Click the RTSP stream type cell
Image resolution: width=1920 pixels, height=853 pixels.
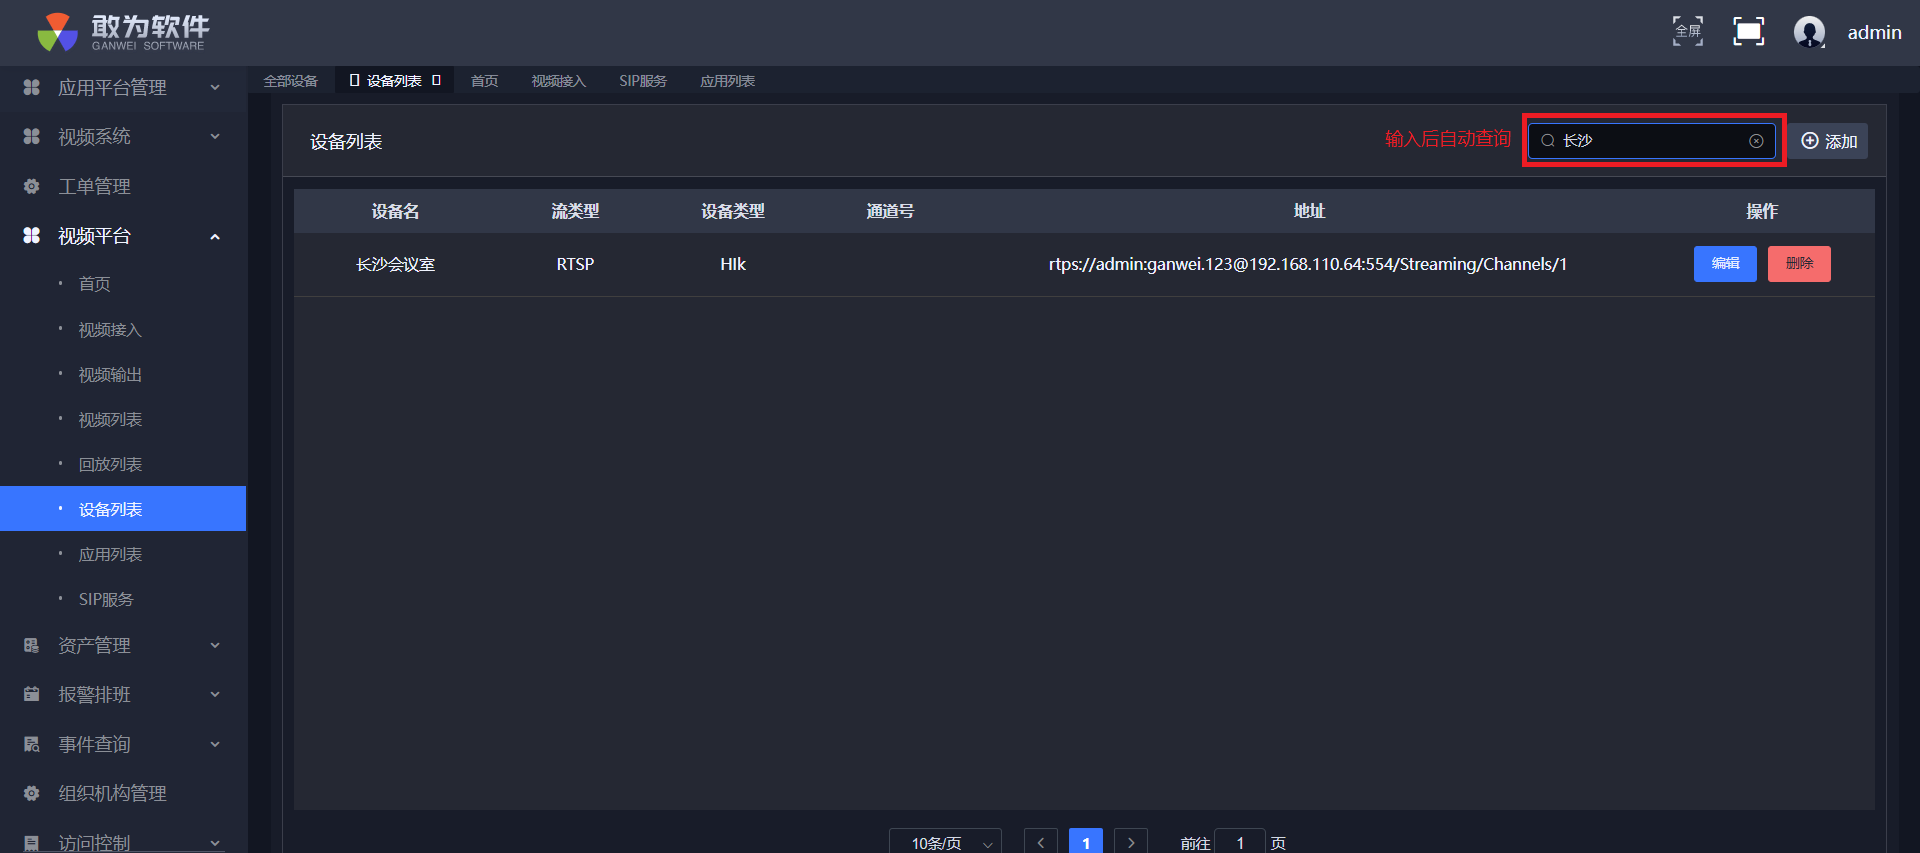point(575,264)
